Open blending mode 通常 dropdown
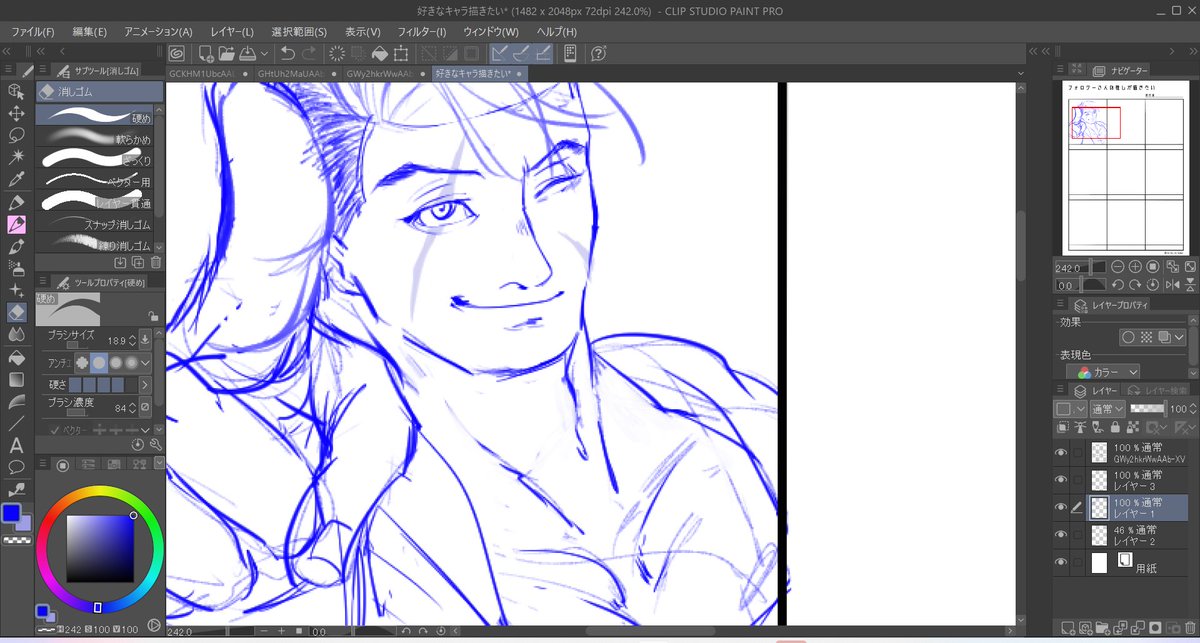 [x=1107, y=408]
